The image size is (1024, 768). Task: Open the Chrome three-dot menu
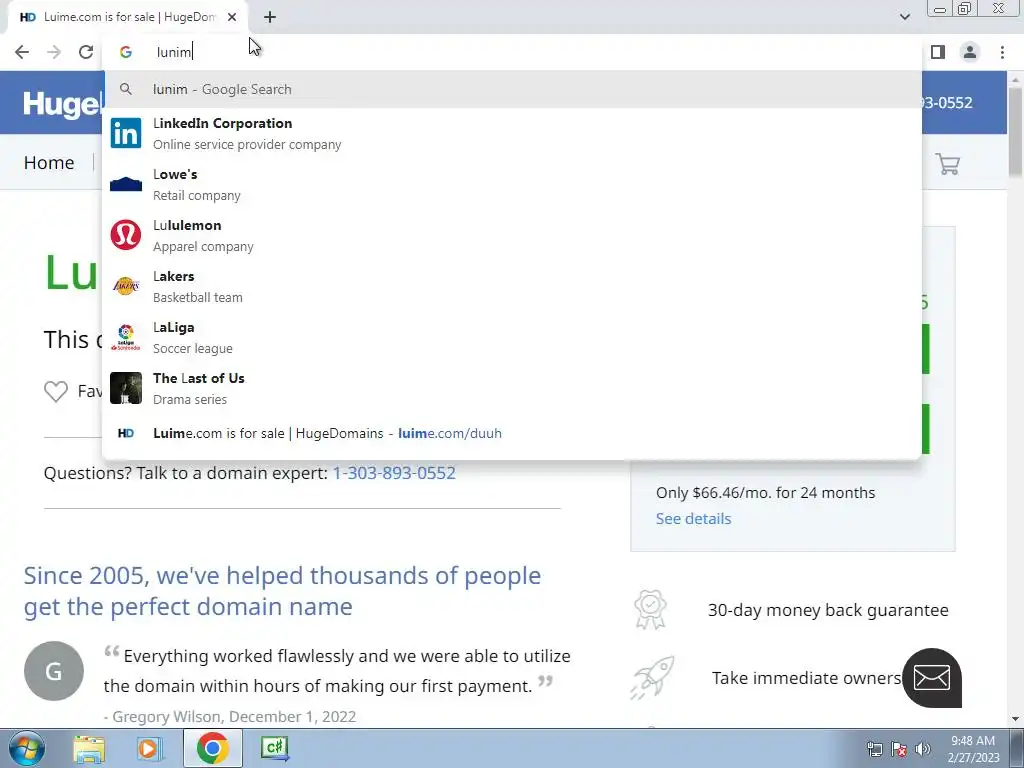[1002, 52]
